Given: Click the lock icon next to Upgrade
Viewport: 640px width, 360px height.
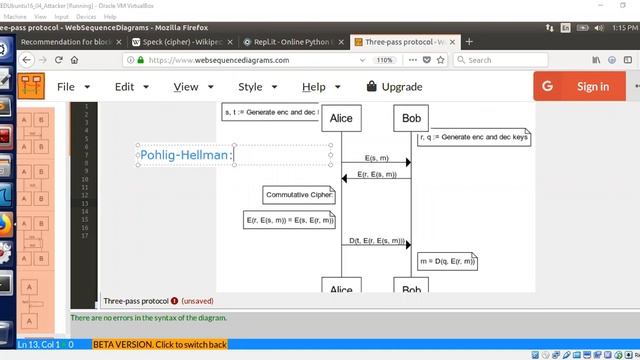Looking at the screenshot, I should [371, 86].
